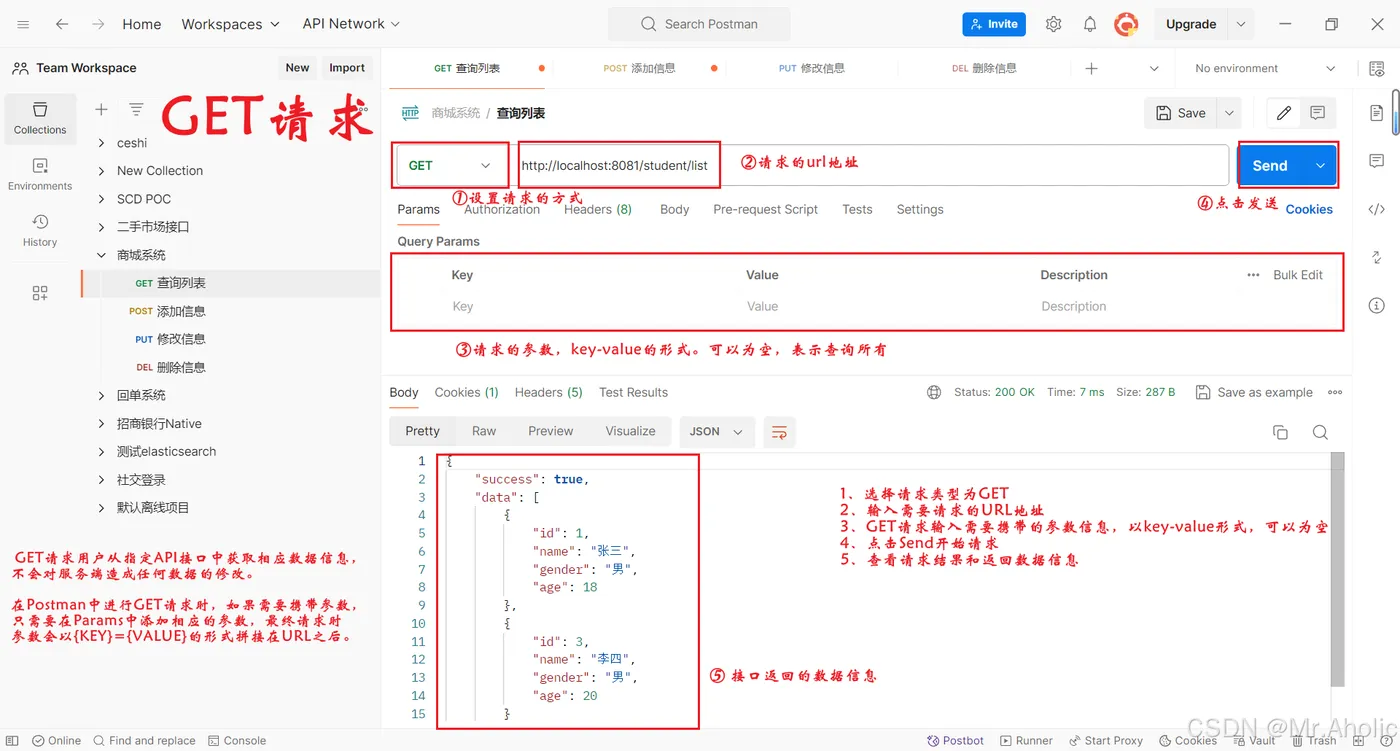
Task: Toggle response line wrap icon
Action: click(x=779, y=432)
